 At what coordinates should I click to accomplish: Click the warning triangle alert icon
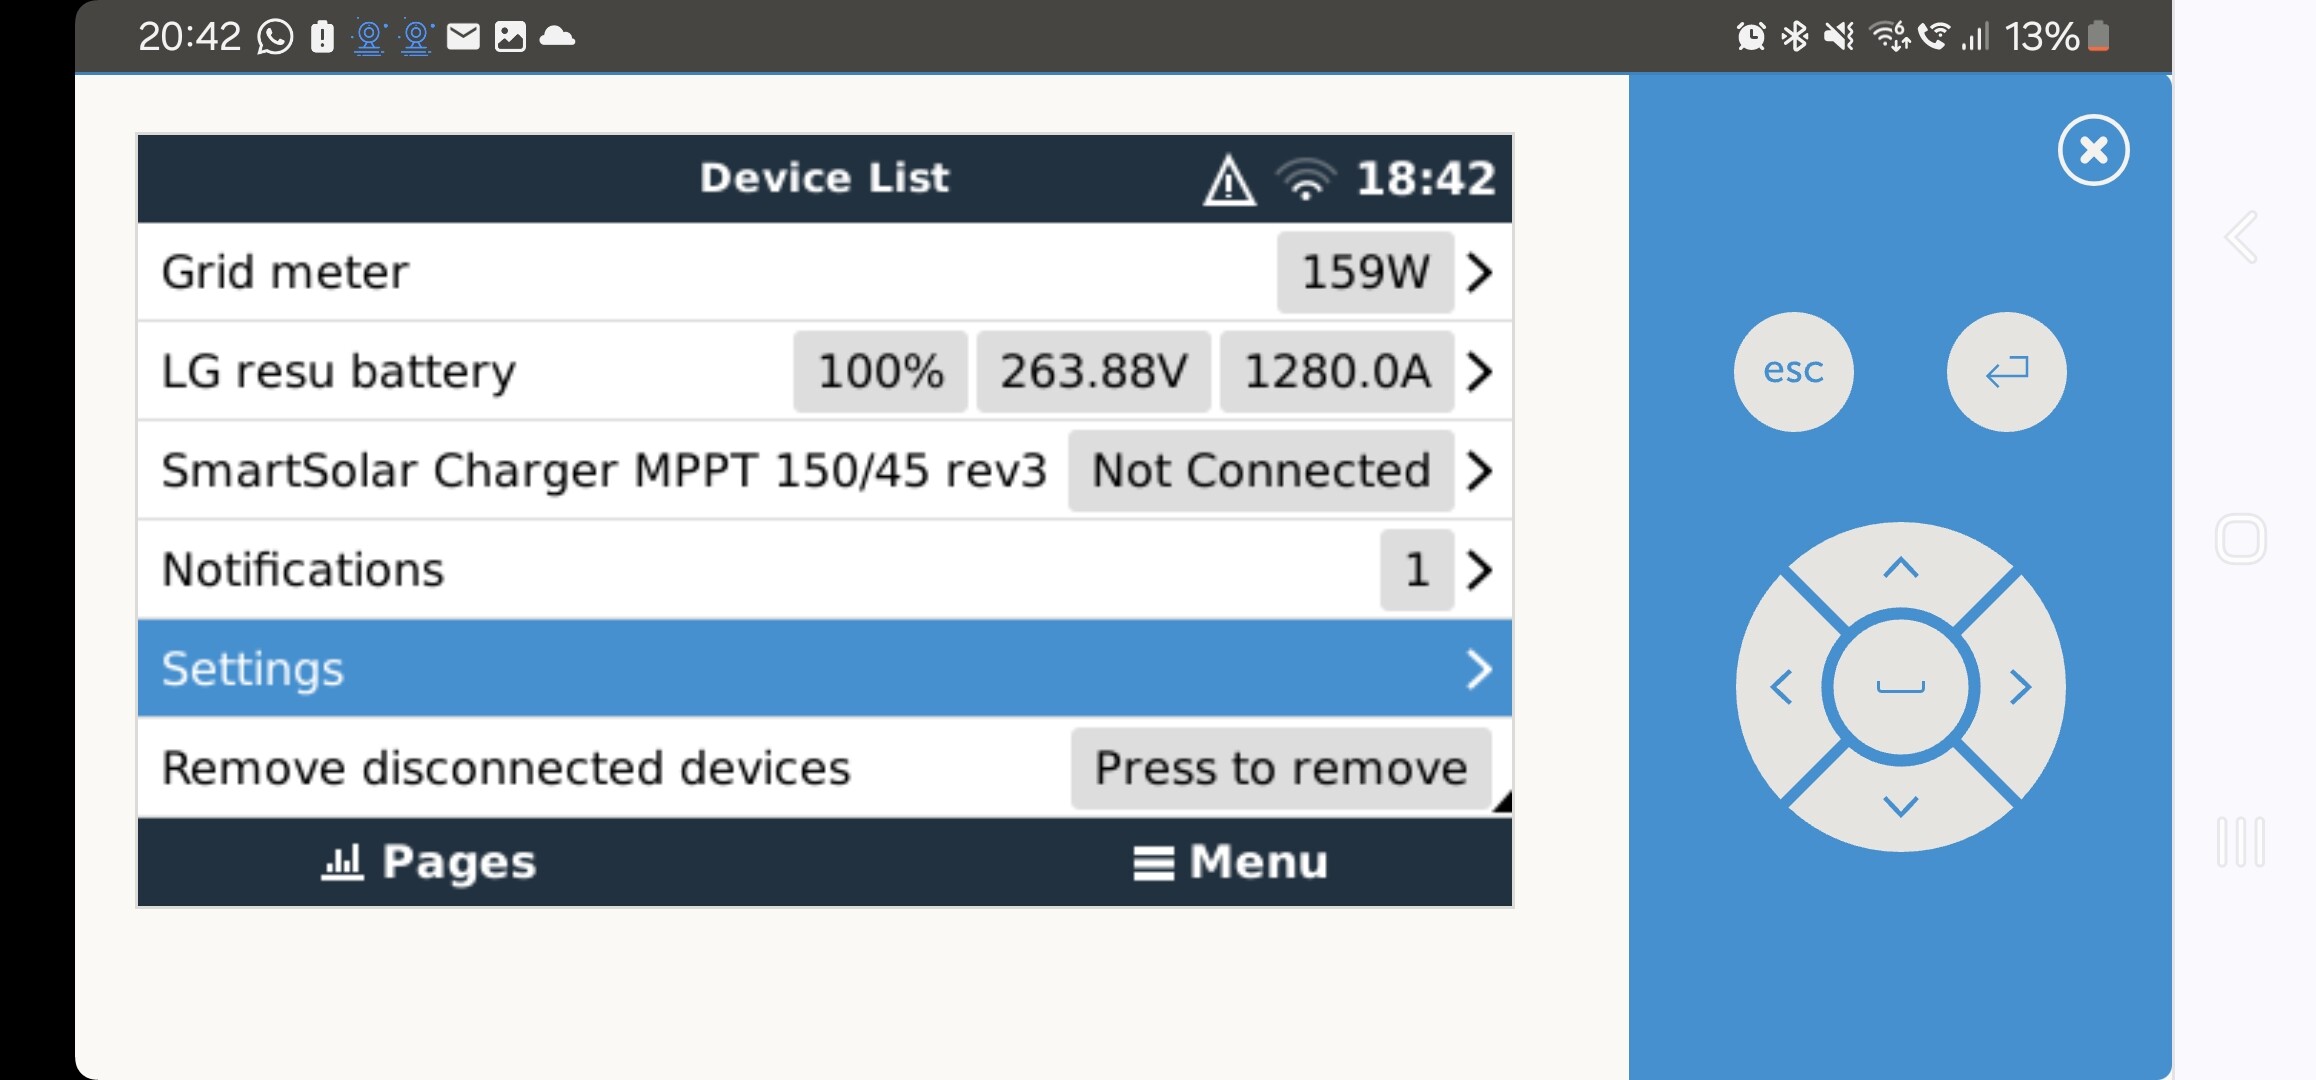[1228, 181]
